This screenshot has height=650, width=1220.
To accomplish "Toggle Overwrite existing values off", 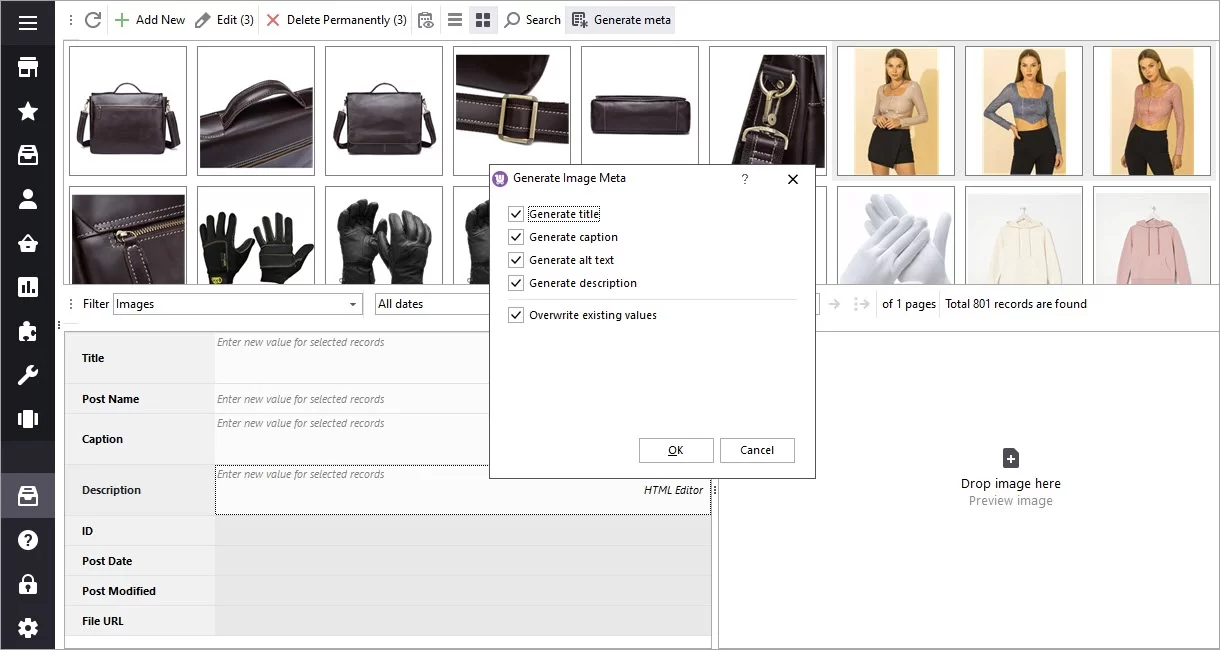I will pyautogui.click(x=516, y=315).
